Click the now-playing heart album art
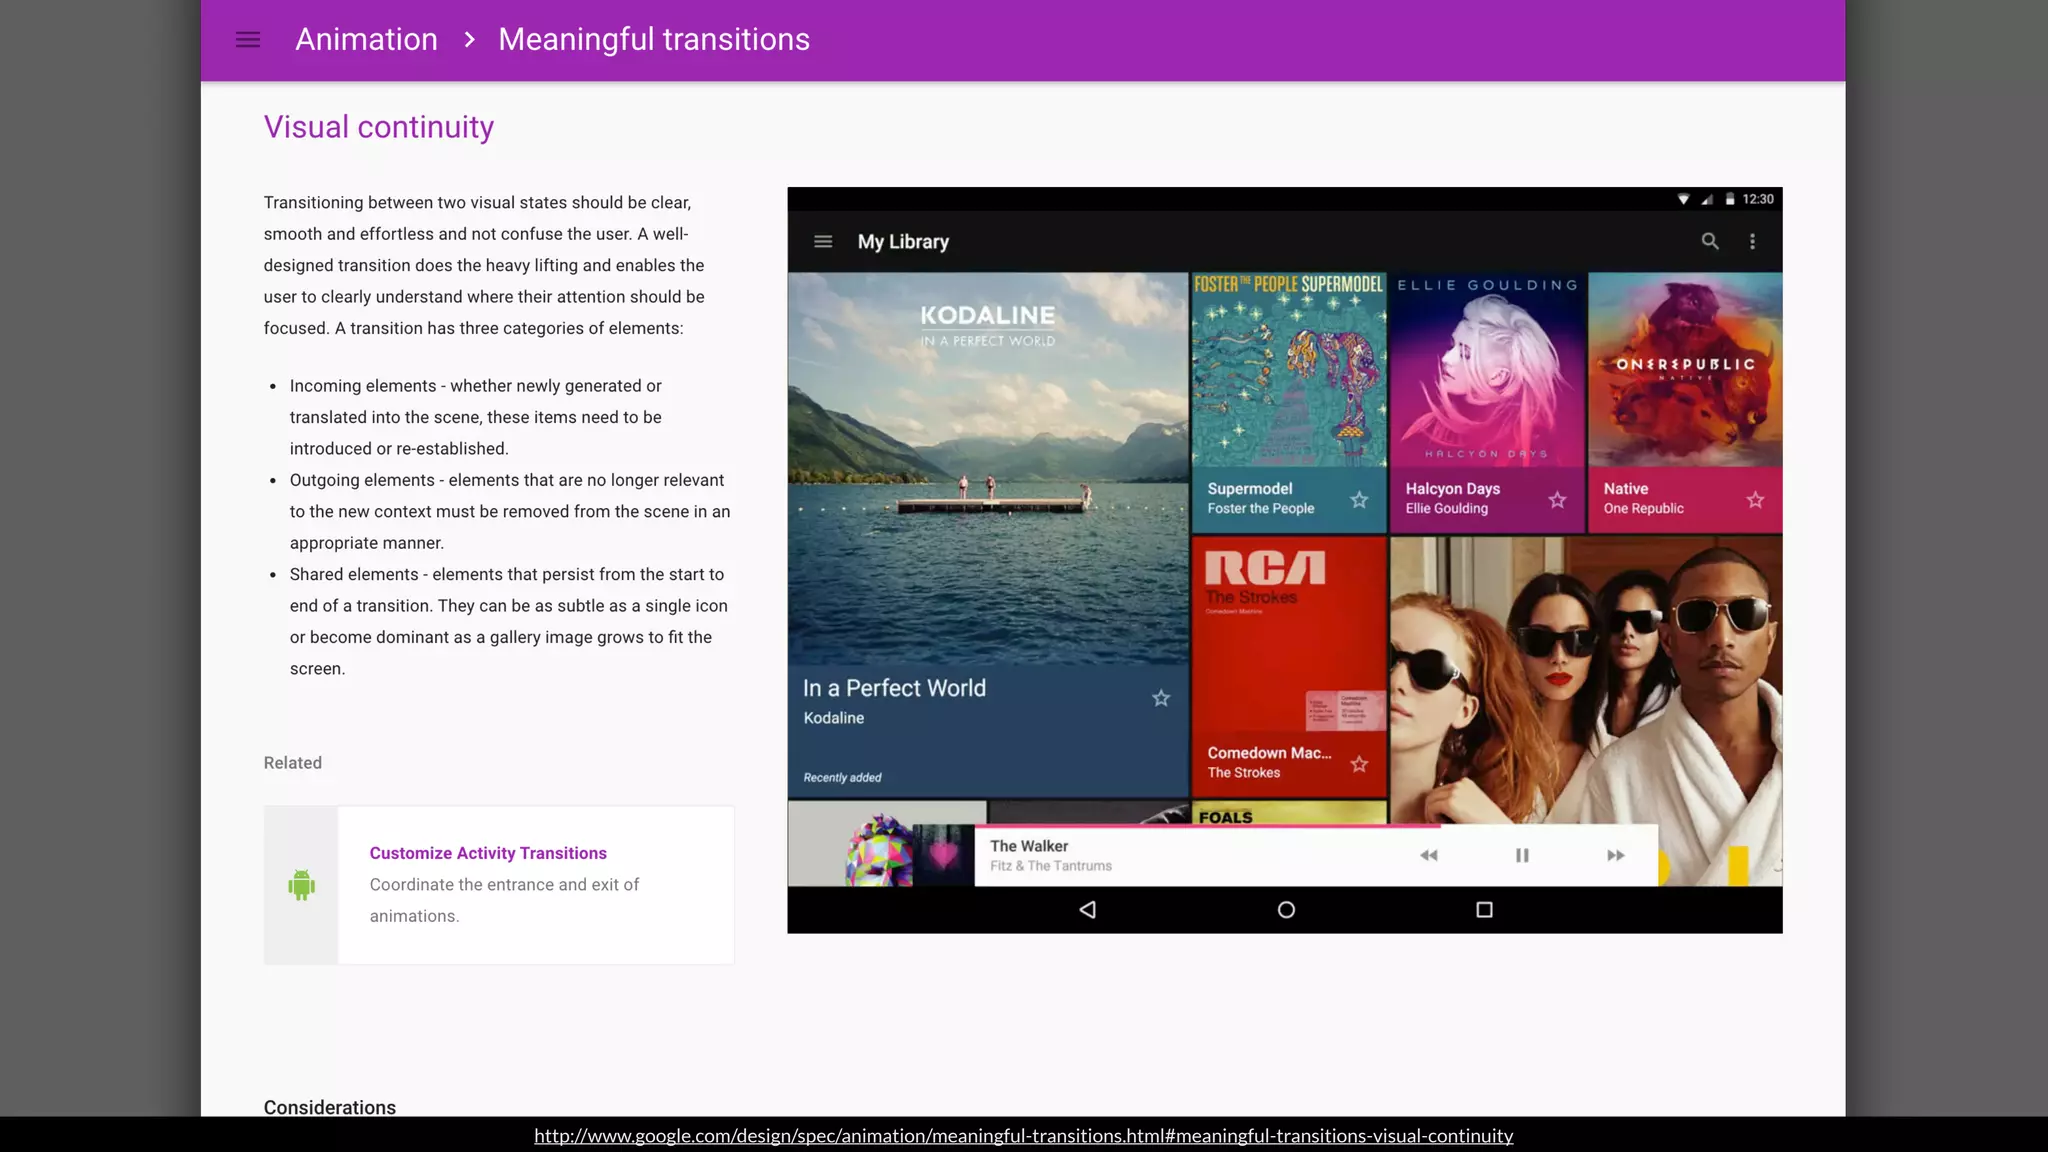 point(944,855)
